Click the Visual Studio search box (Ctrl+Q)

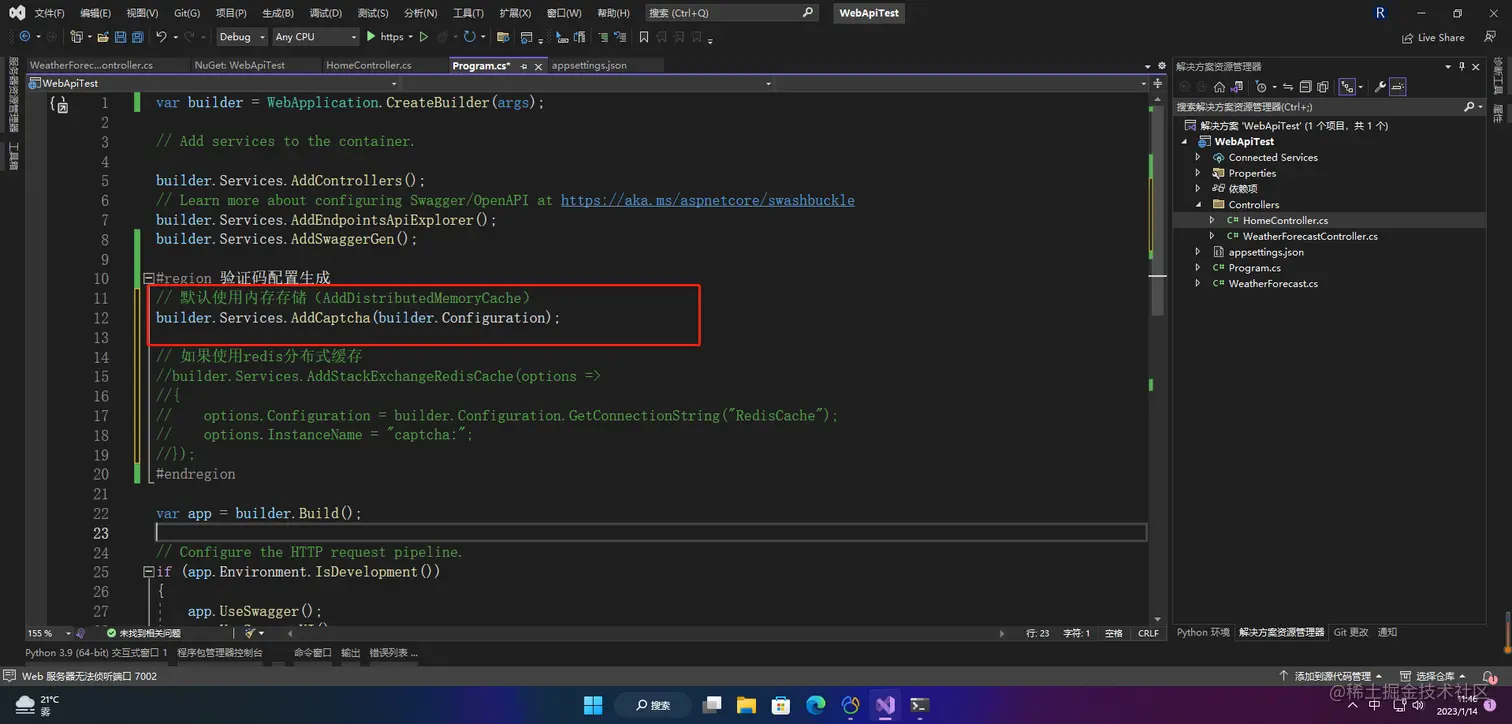point(730,13)
